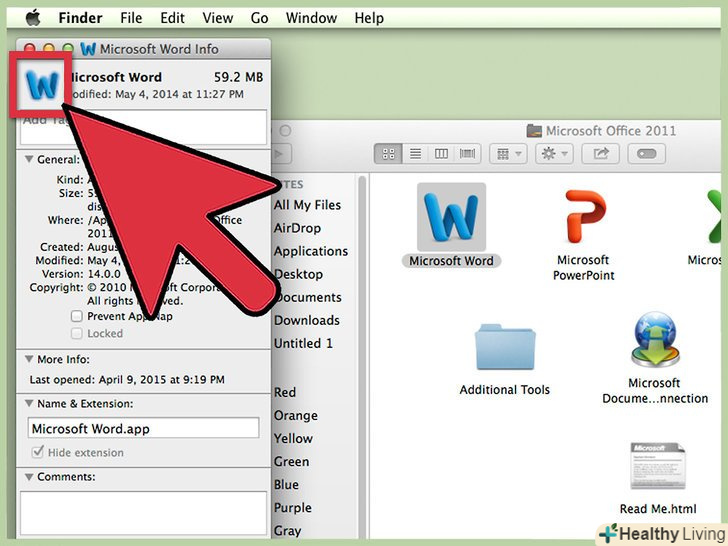Collapse the Comments section

pos(29,476)
